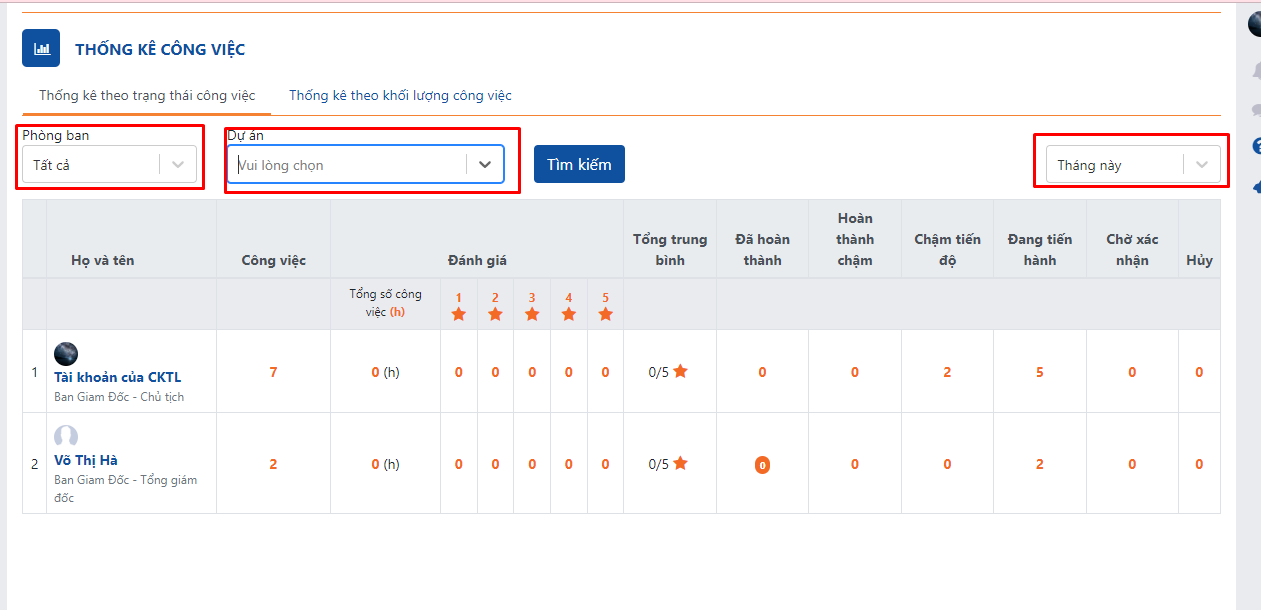Click the user profile avatar at top right
1261x610 pixels.
click(1254, 25)
